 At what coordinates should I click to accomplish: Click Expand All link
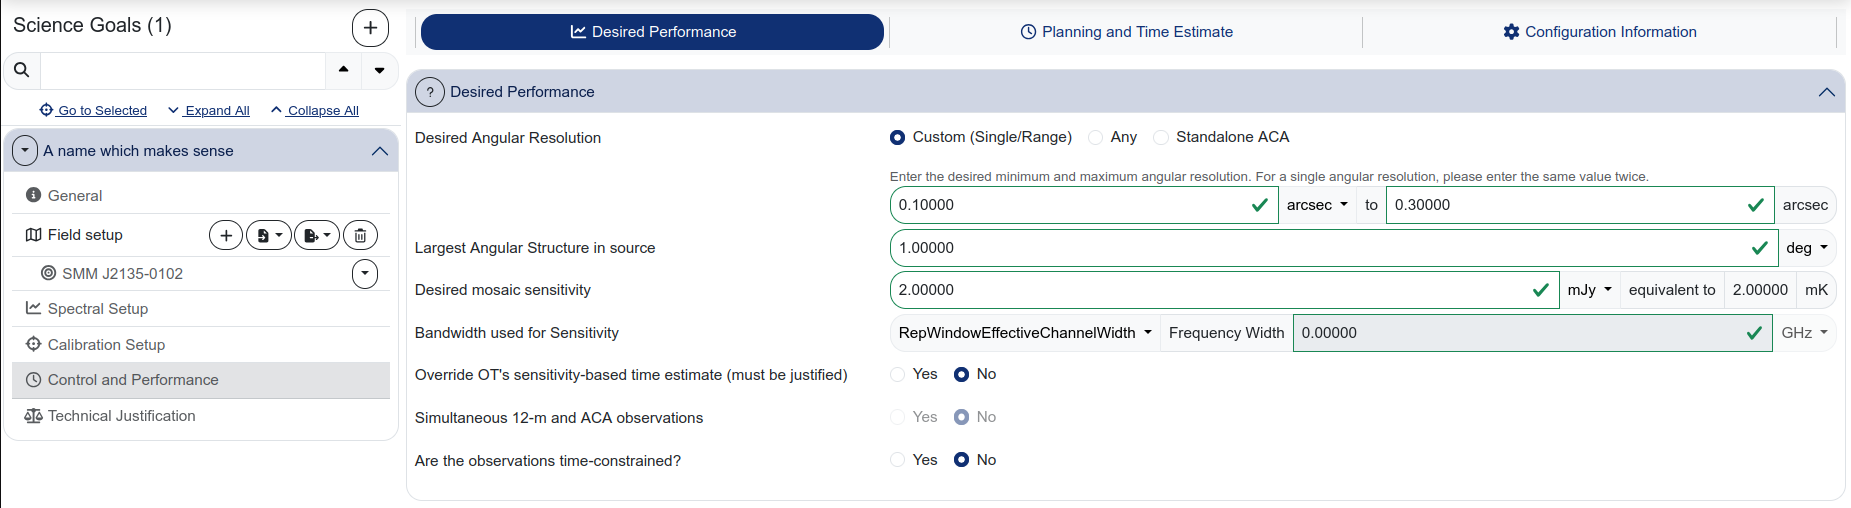209,111
